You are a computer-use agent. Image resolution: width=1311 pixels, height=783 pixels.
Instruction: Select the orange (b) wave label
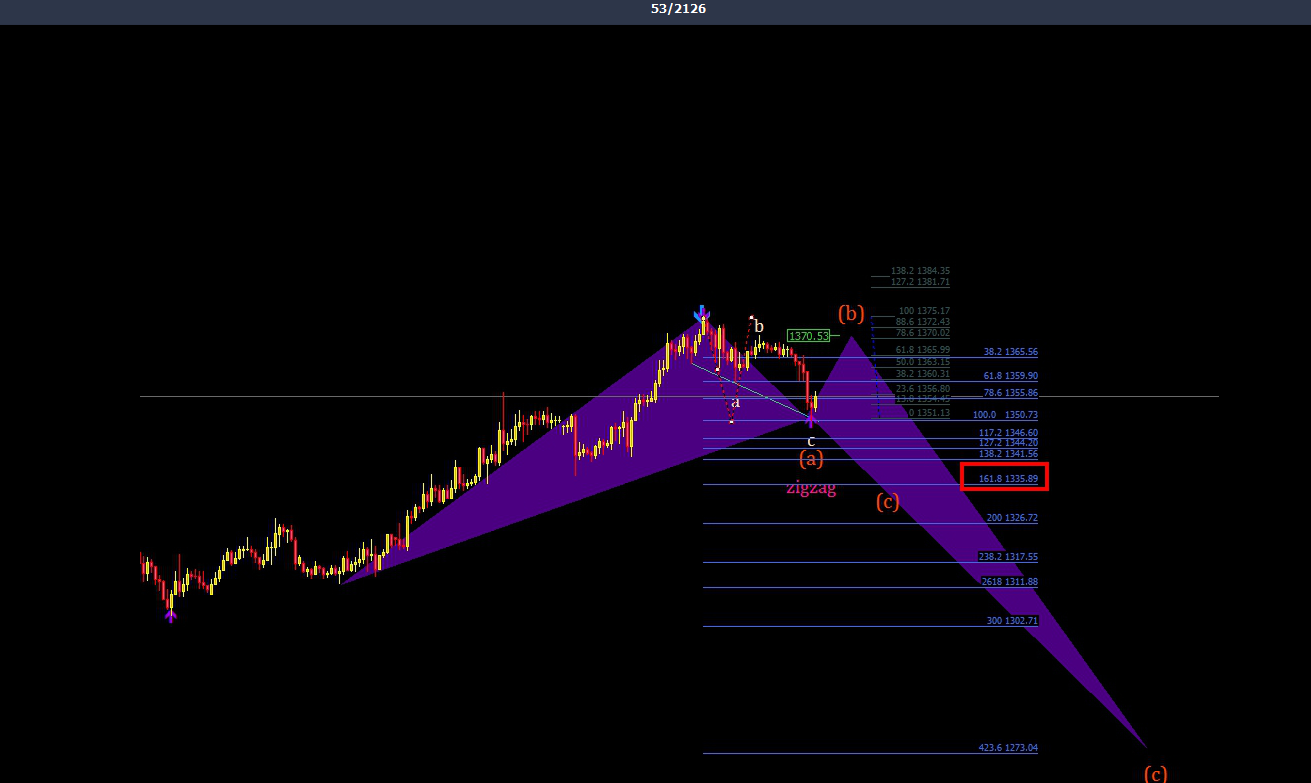(x=851, y=313)
